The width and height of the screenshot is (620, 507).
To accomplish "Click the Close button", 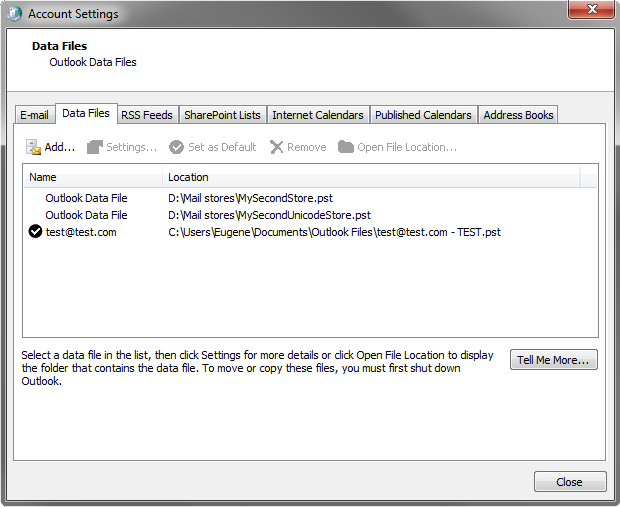I will click(x=570, y=482).
